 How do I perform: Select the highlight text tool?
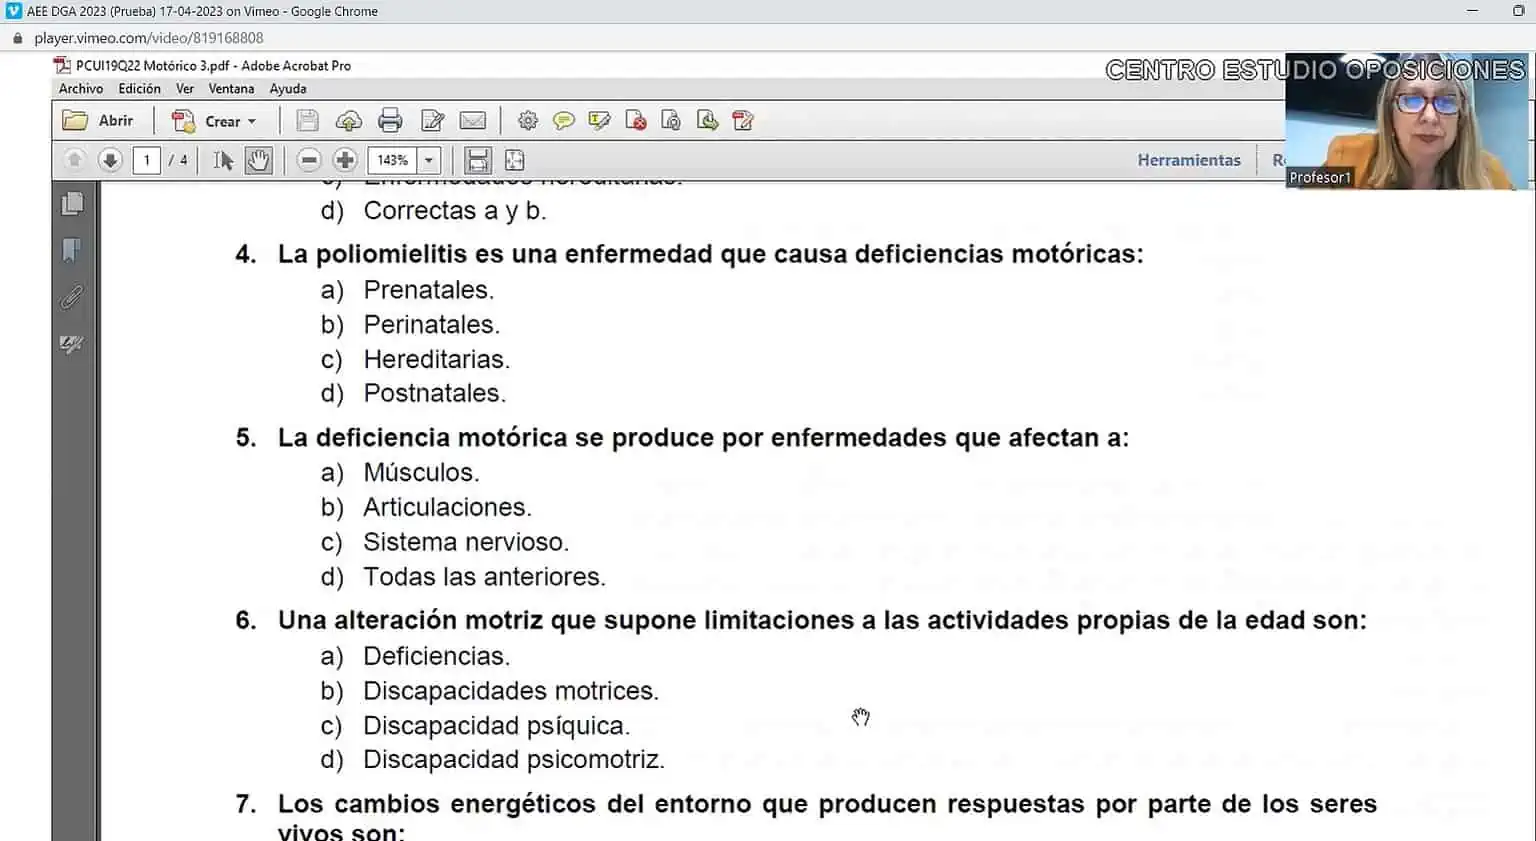[600, 121]
